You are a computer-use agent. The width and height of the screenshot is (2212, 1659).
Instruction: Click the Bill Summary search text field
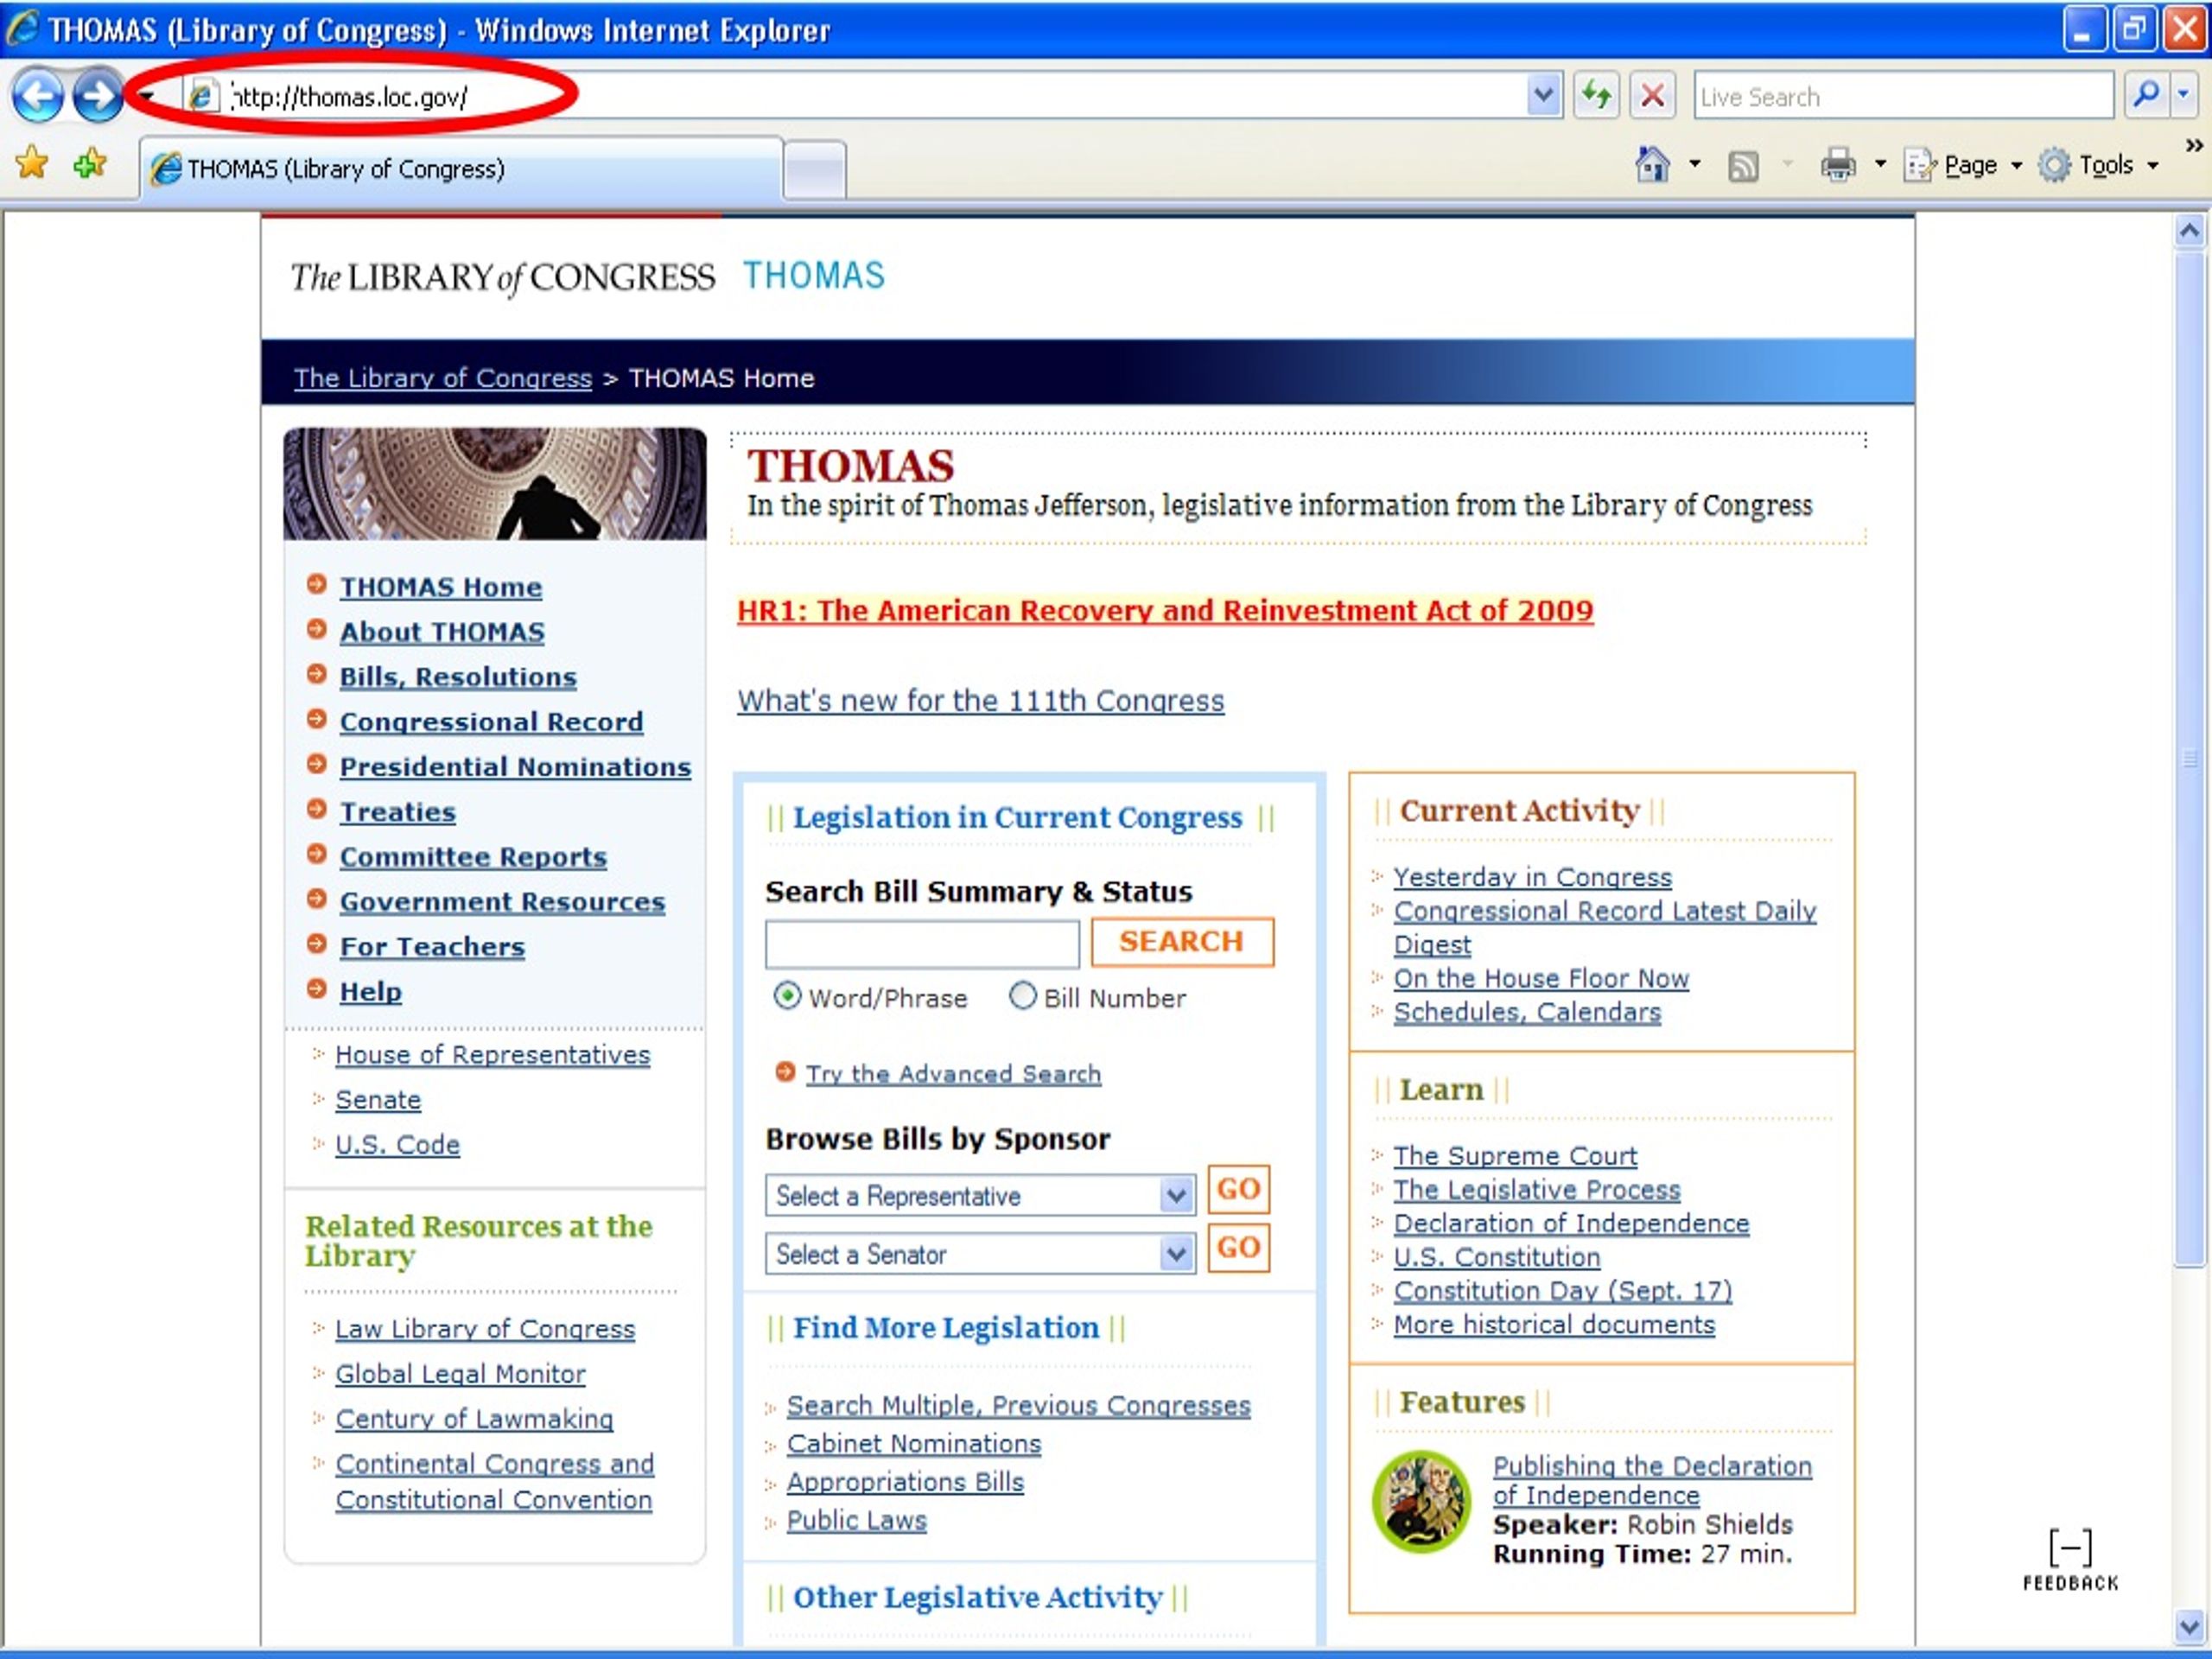click(922, 944)
